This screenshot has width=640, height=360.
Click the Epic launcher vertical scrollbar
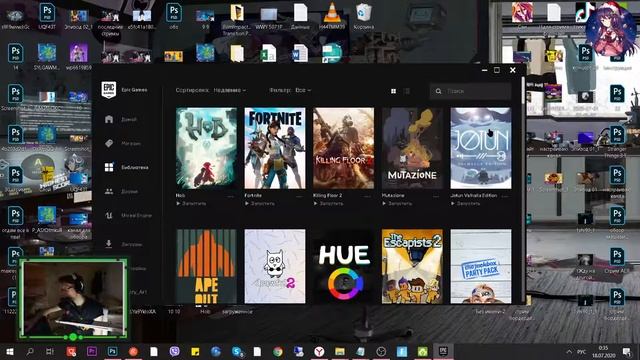point(523,90)
